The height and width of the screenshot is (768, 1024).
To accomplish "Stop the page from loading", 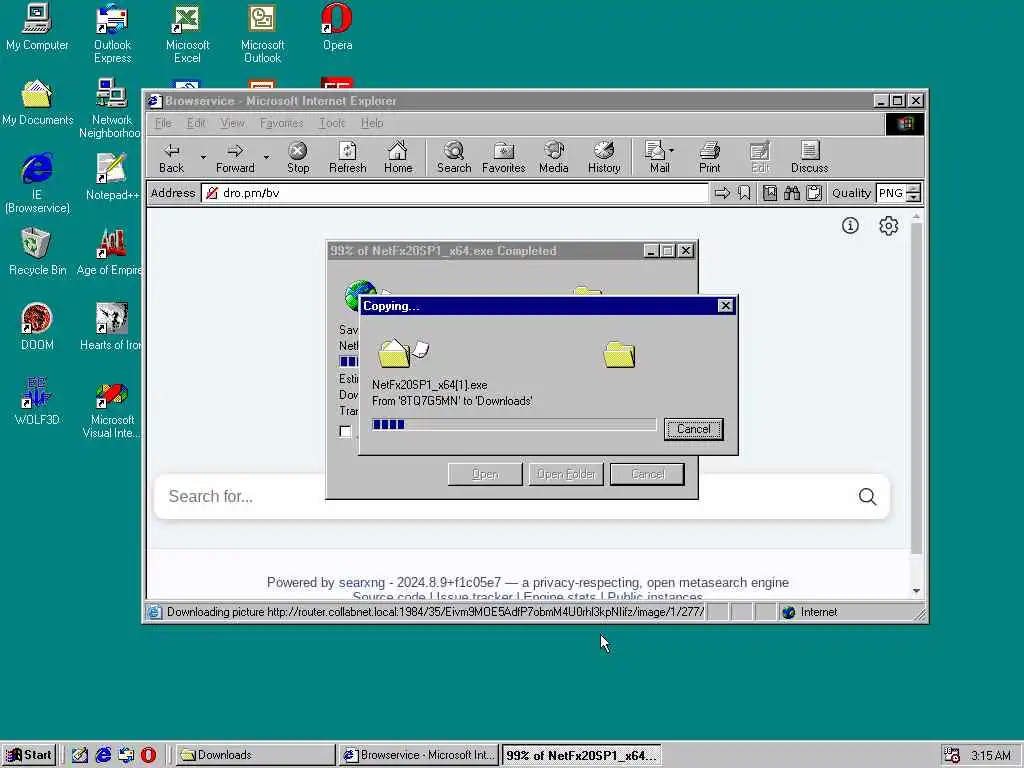I will pyautogui.click(x=298, y=157).
